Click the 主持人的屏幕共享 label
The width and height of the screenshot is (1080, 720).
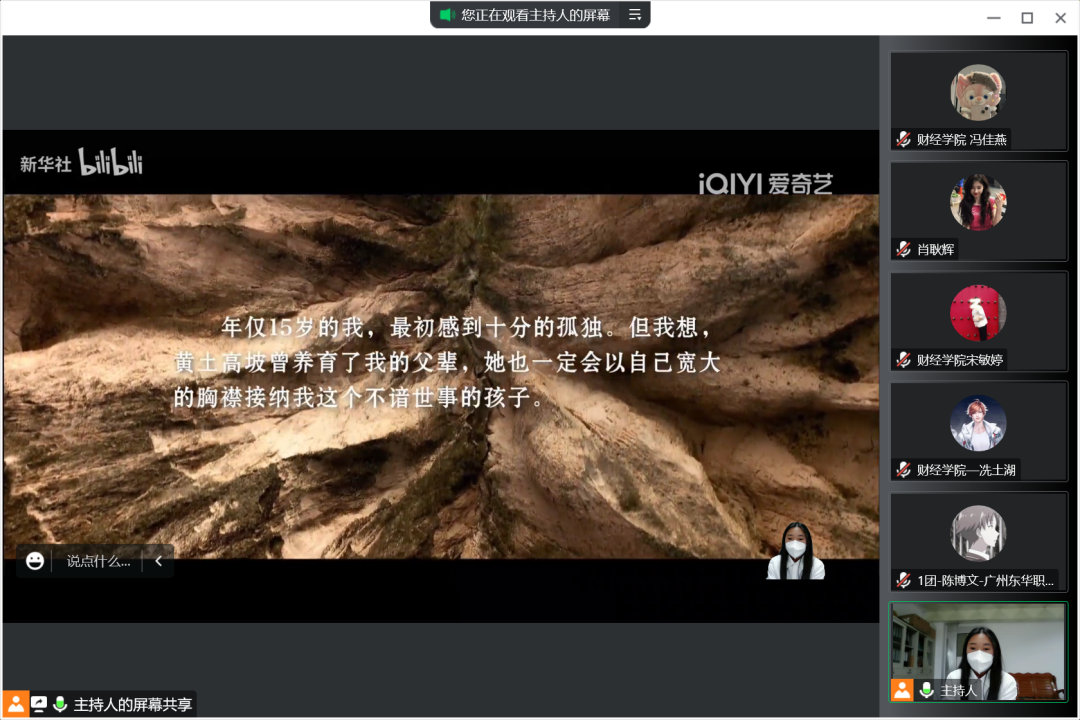[132, 704]
